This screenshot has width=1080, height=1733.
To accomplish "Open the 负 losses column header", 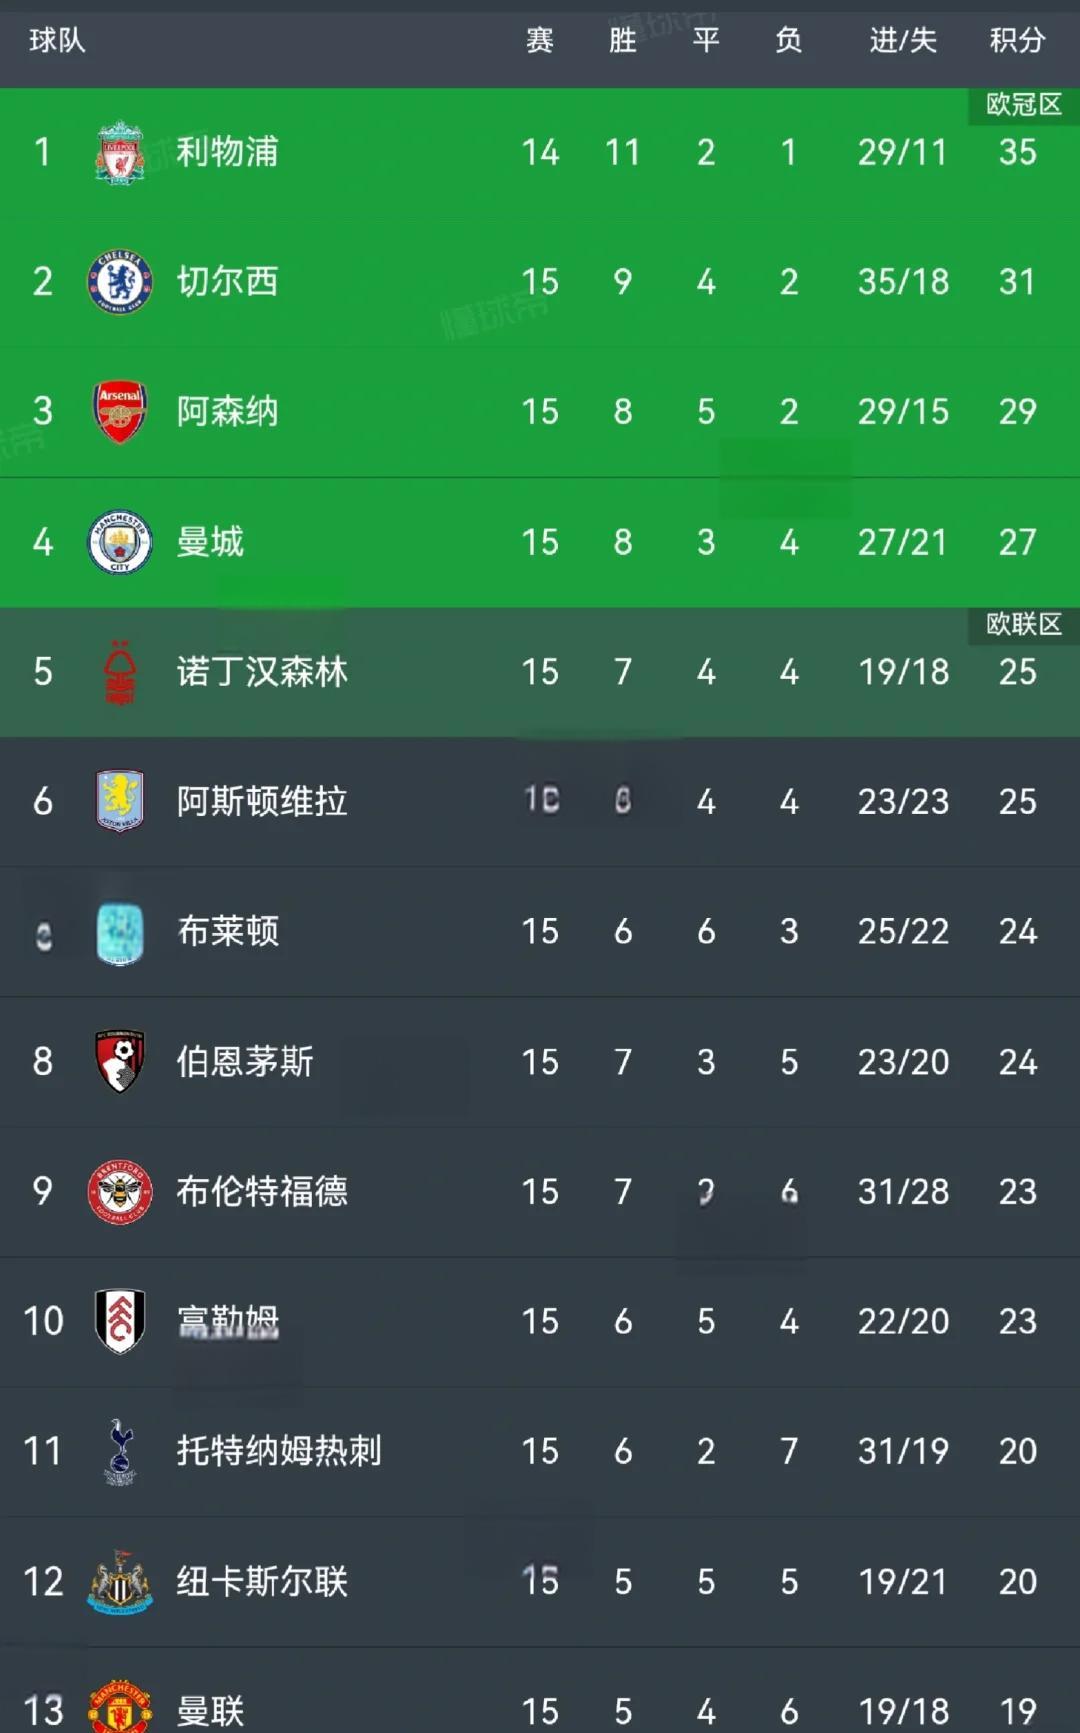I will 788,42.
